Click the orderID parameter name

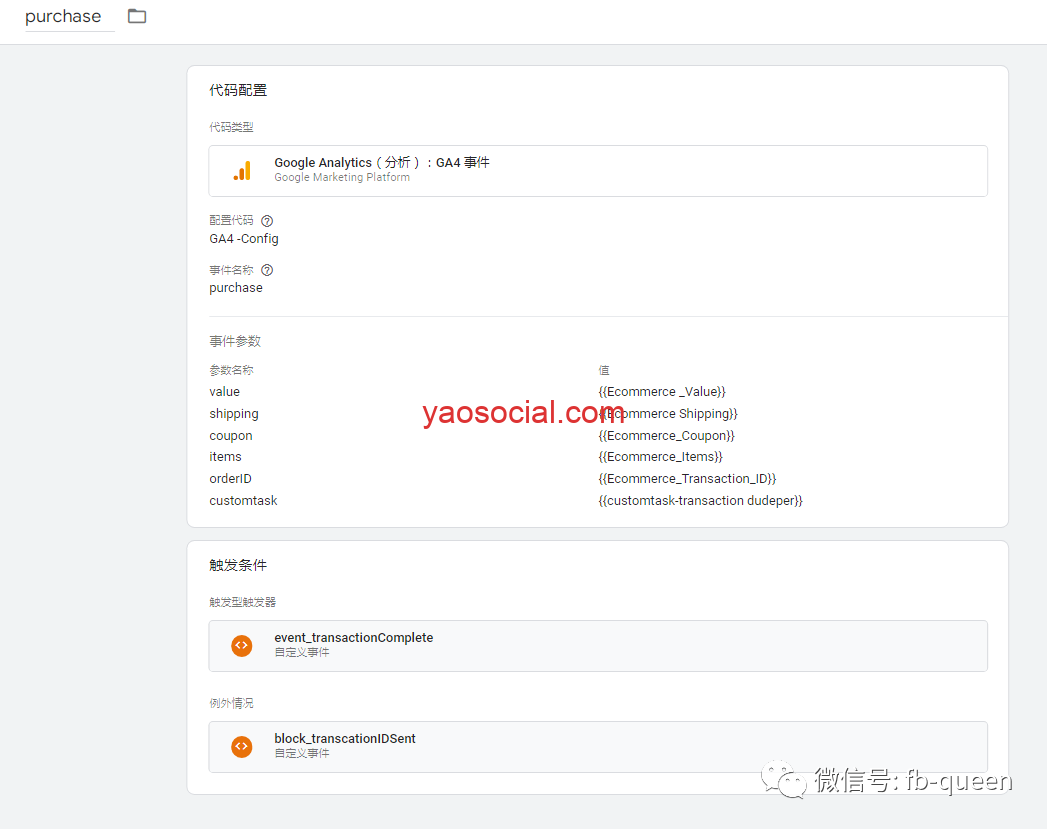pyautogui.click(x=230, y=479)
